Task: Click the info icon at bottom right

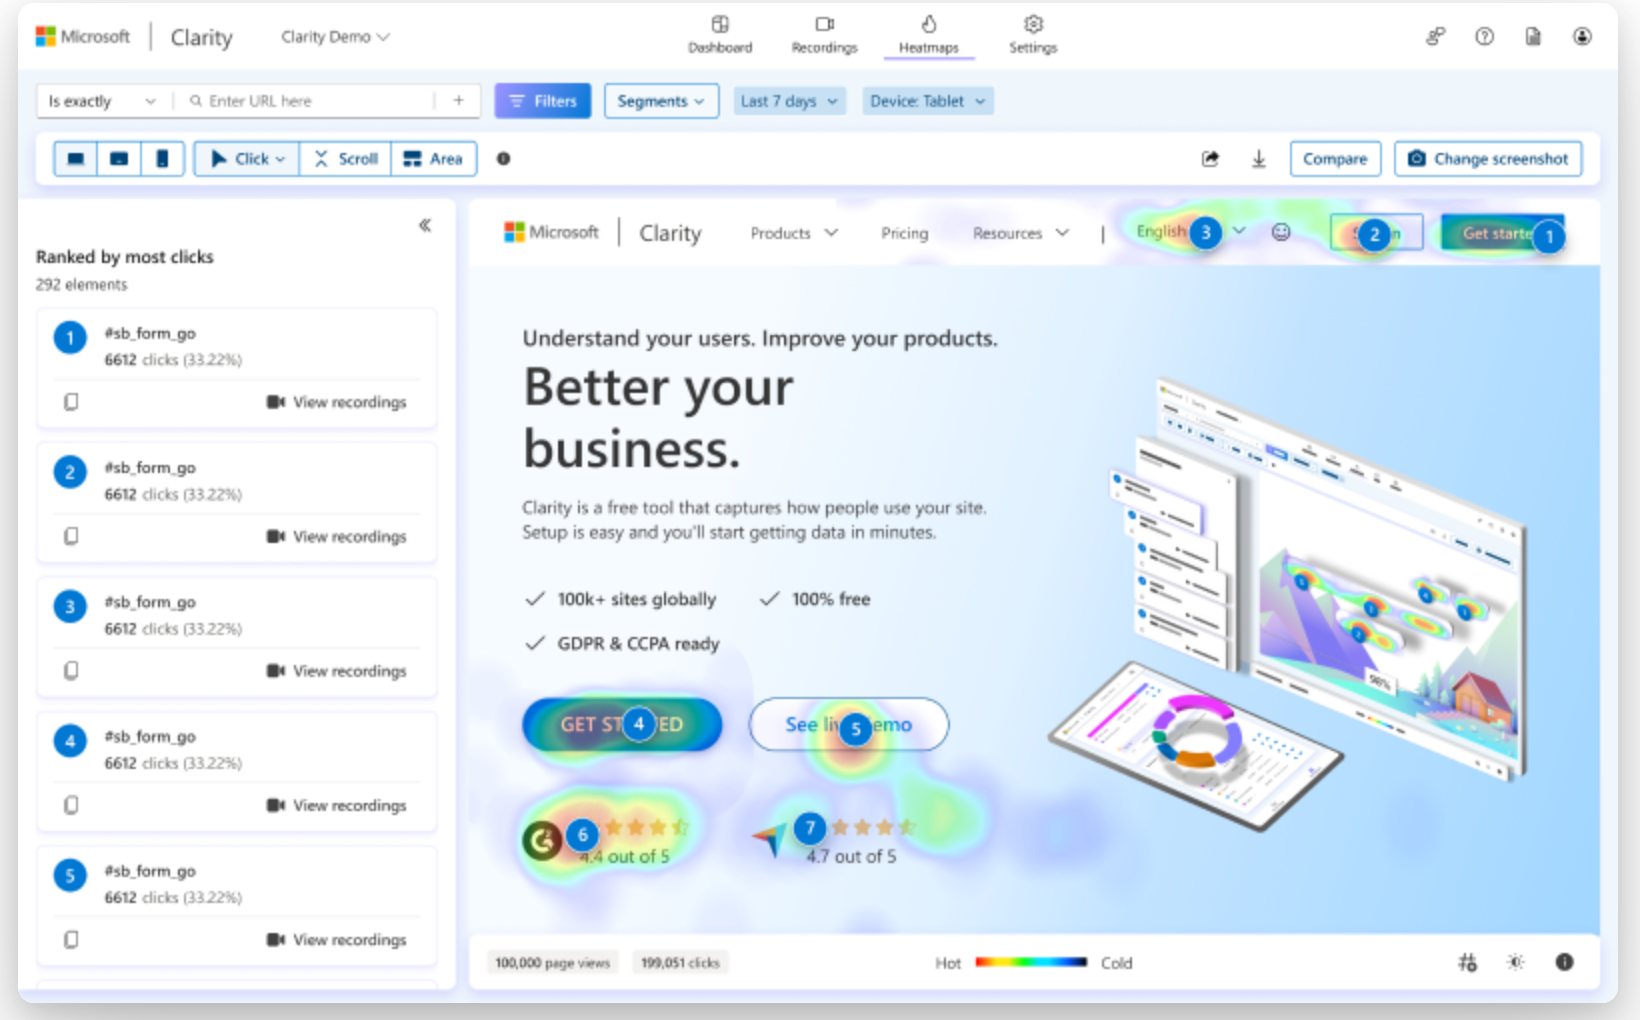Action: click(x=1564, y=962)
